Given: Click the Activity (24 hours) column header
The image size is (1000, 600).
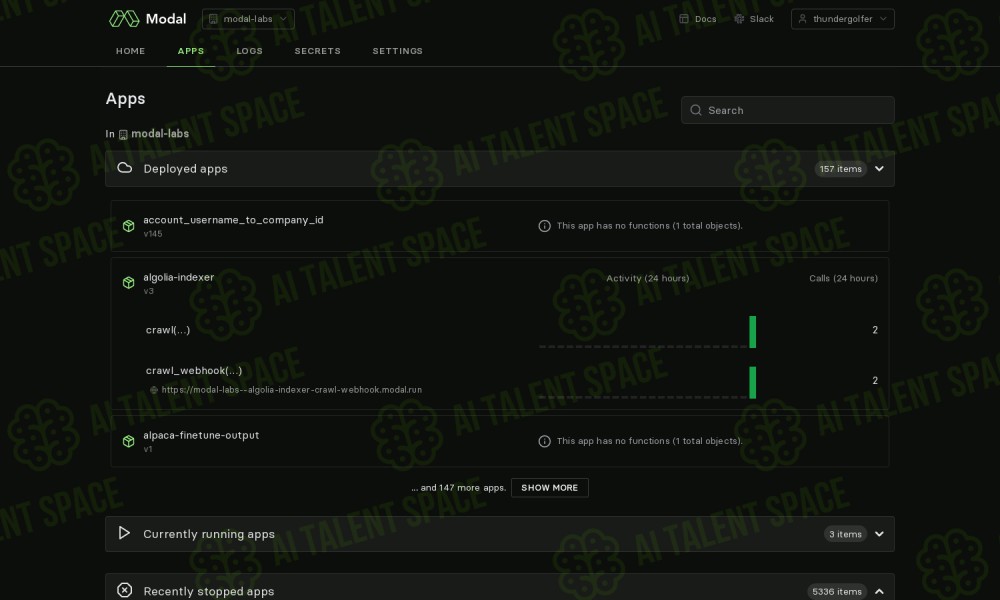Looking at the screenshot, I should 647,279.
